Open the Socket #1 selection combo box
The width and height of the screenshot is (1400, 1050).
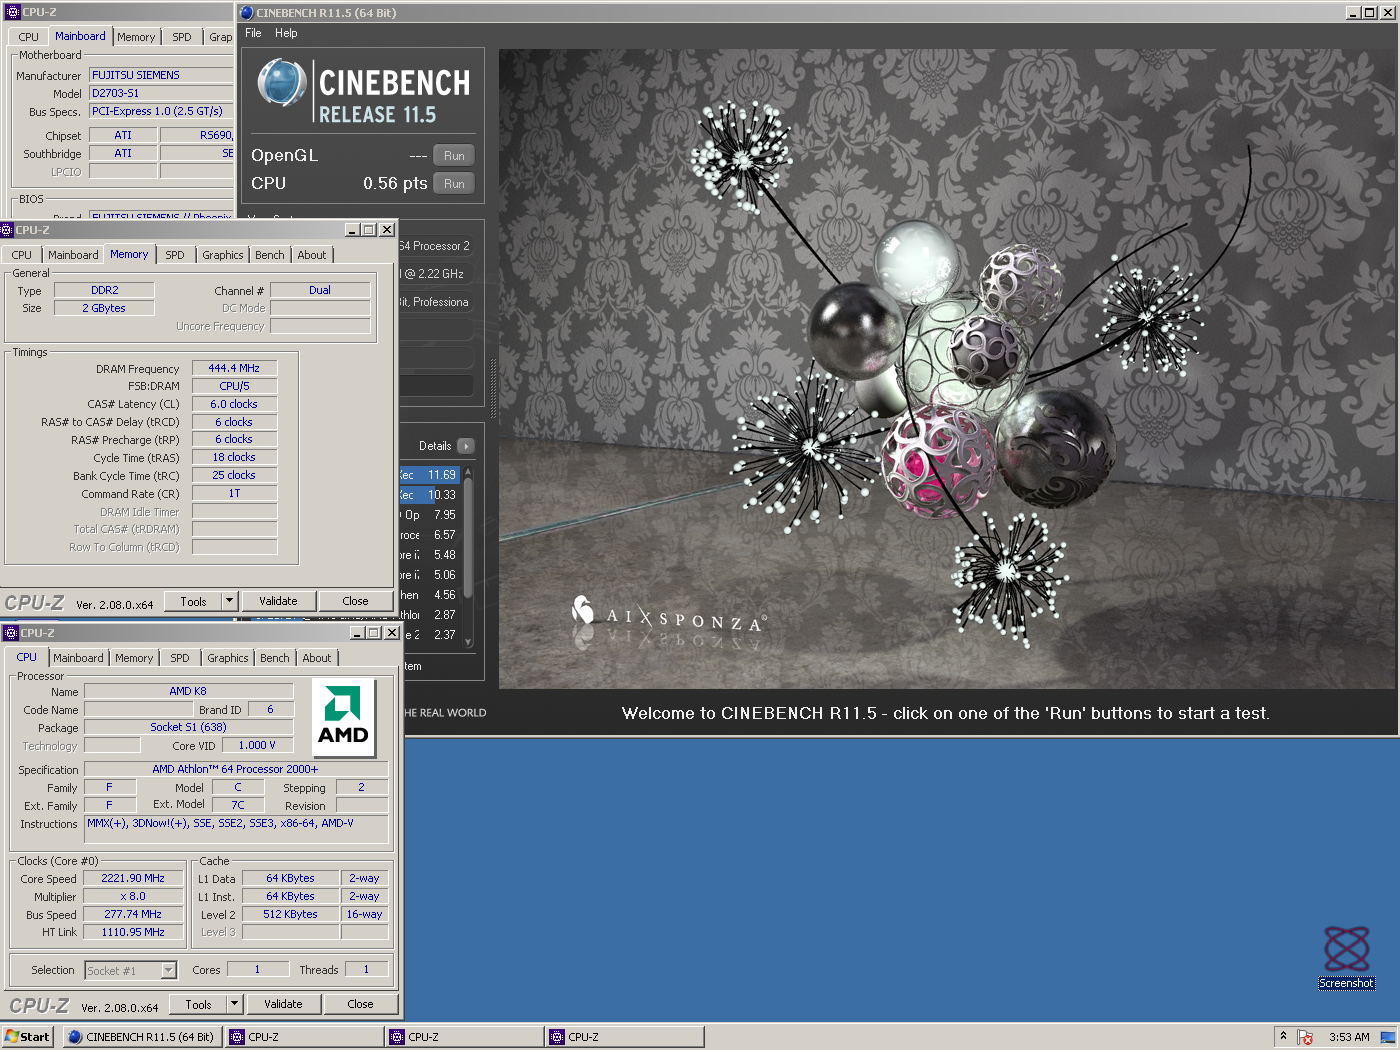[x=131, y=970]
